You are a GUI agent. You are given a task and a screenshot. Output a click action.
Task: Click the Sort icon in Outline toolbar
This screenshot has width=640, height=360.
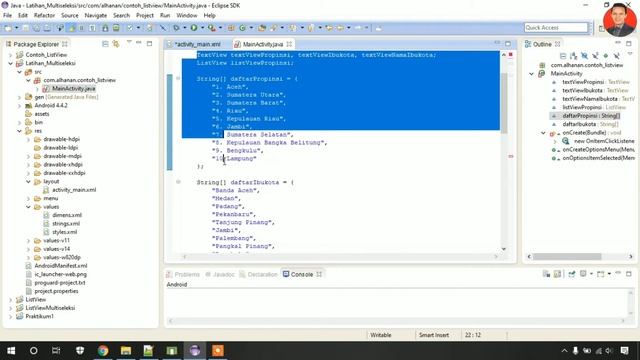tap(574, 56)
